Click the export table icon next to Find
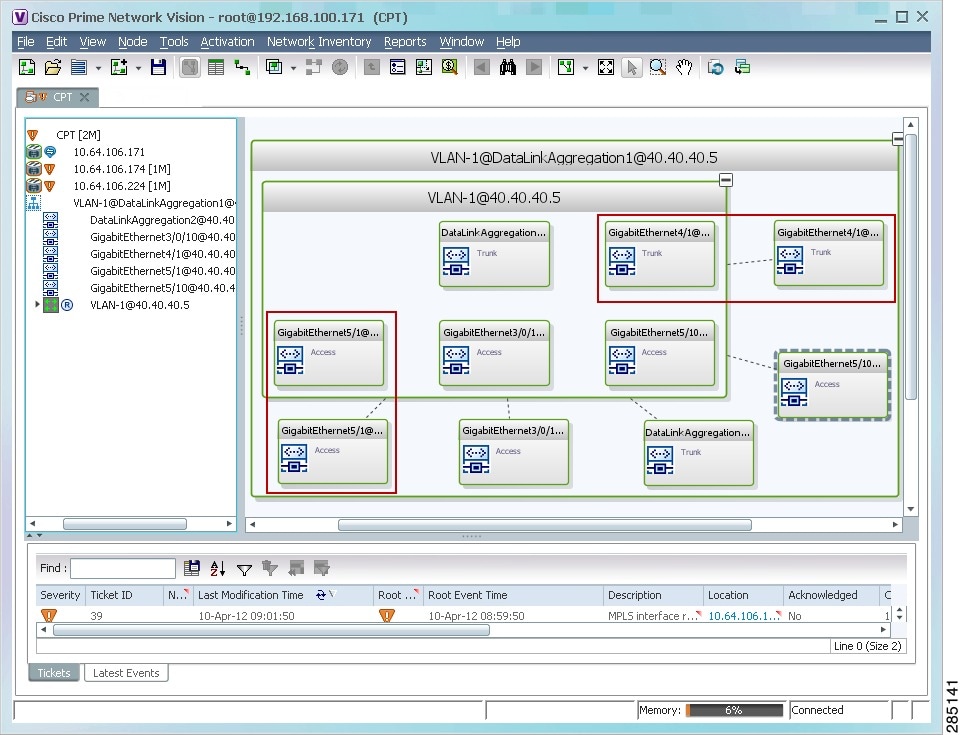The image size is (962, 735). click(x=192, y=569)
